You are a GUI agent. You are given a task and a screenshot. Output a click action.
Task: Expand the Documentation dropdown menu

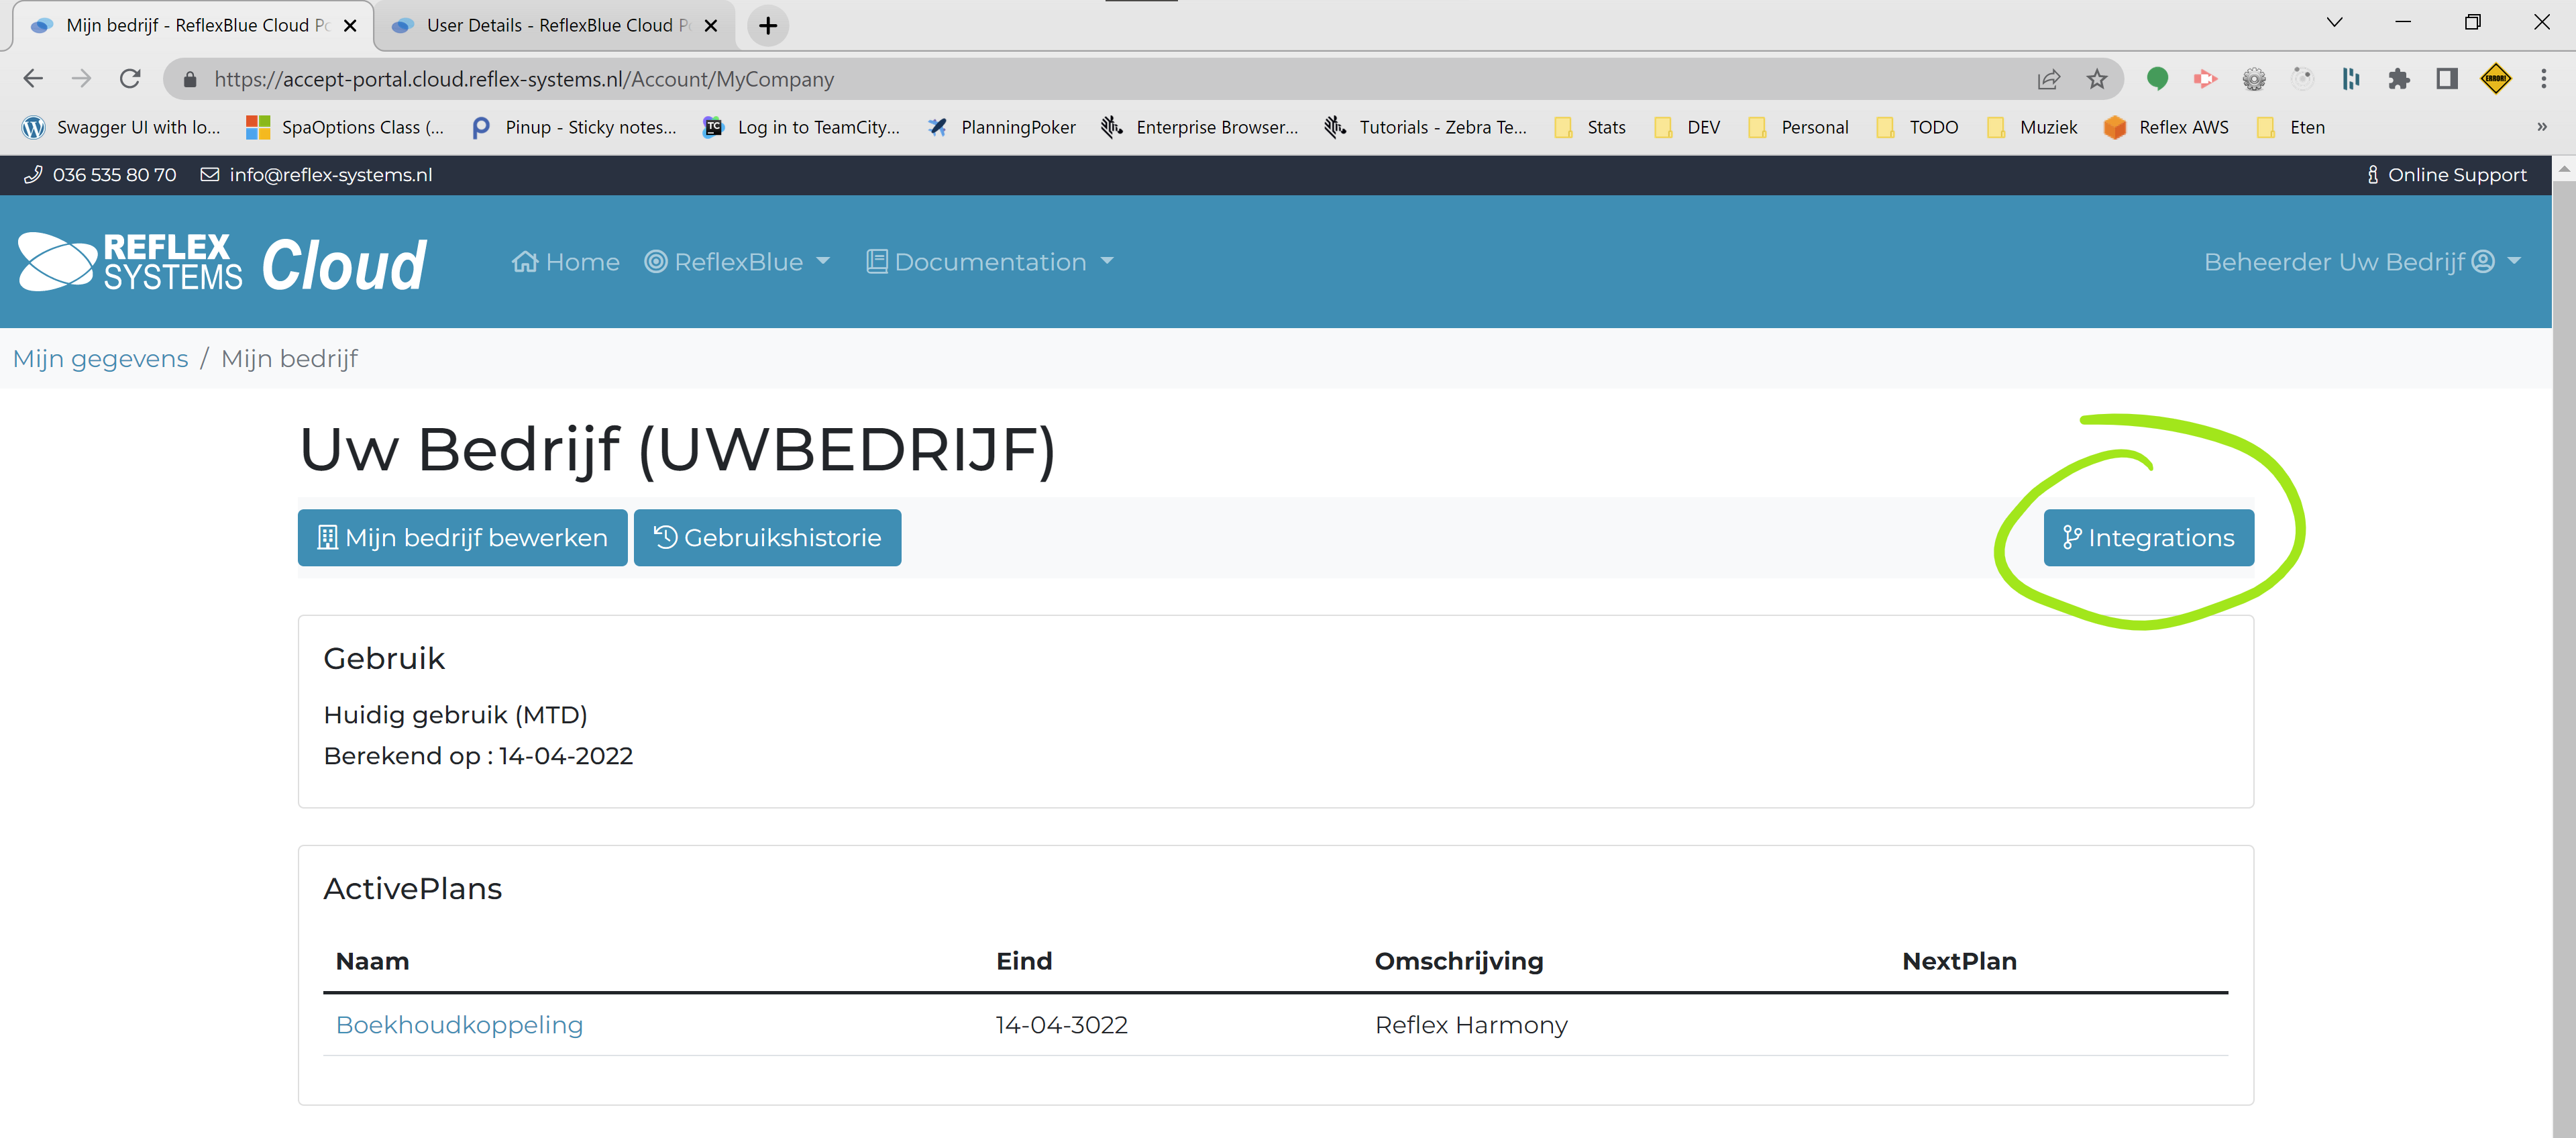click(x=989, y=262)
